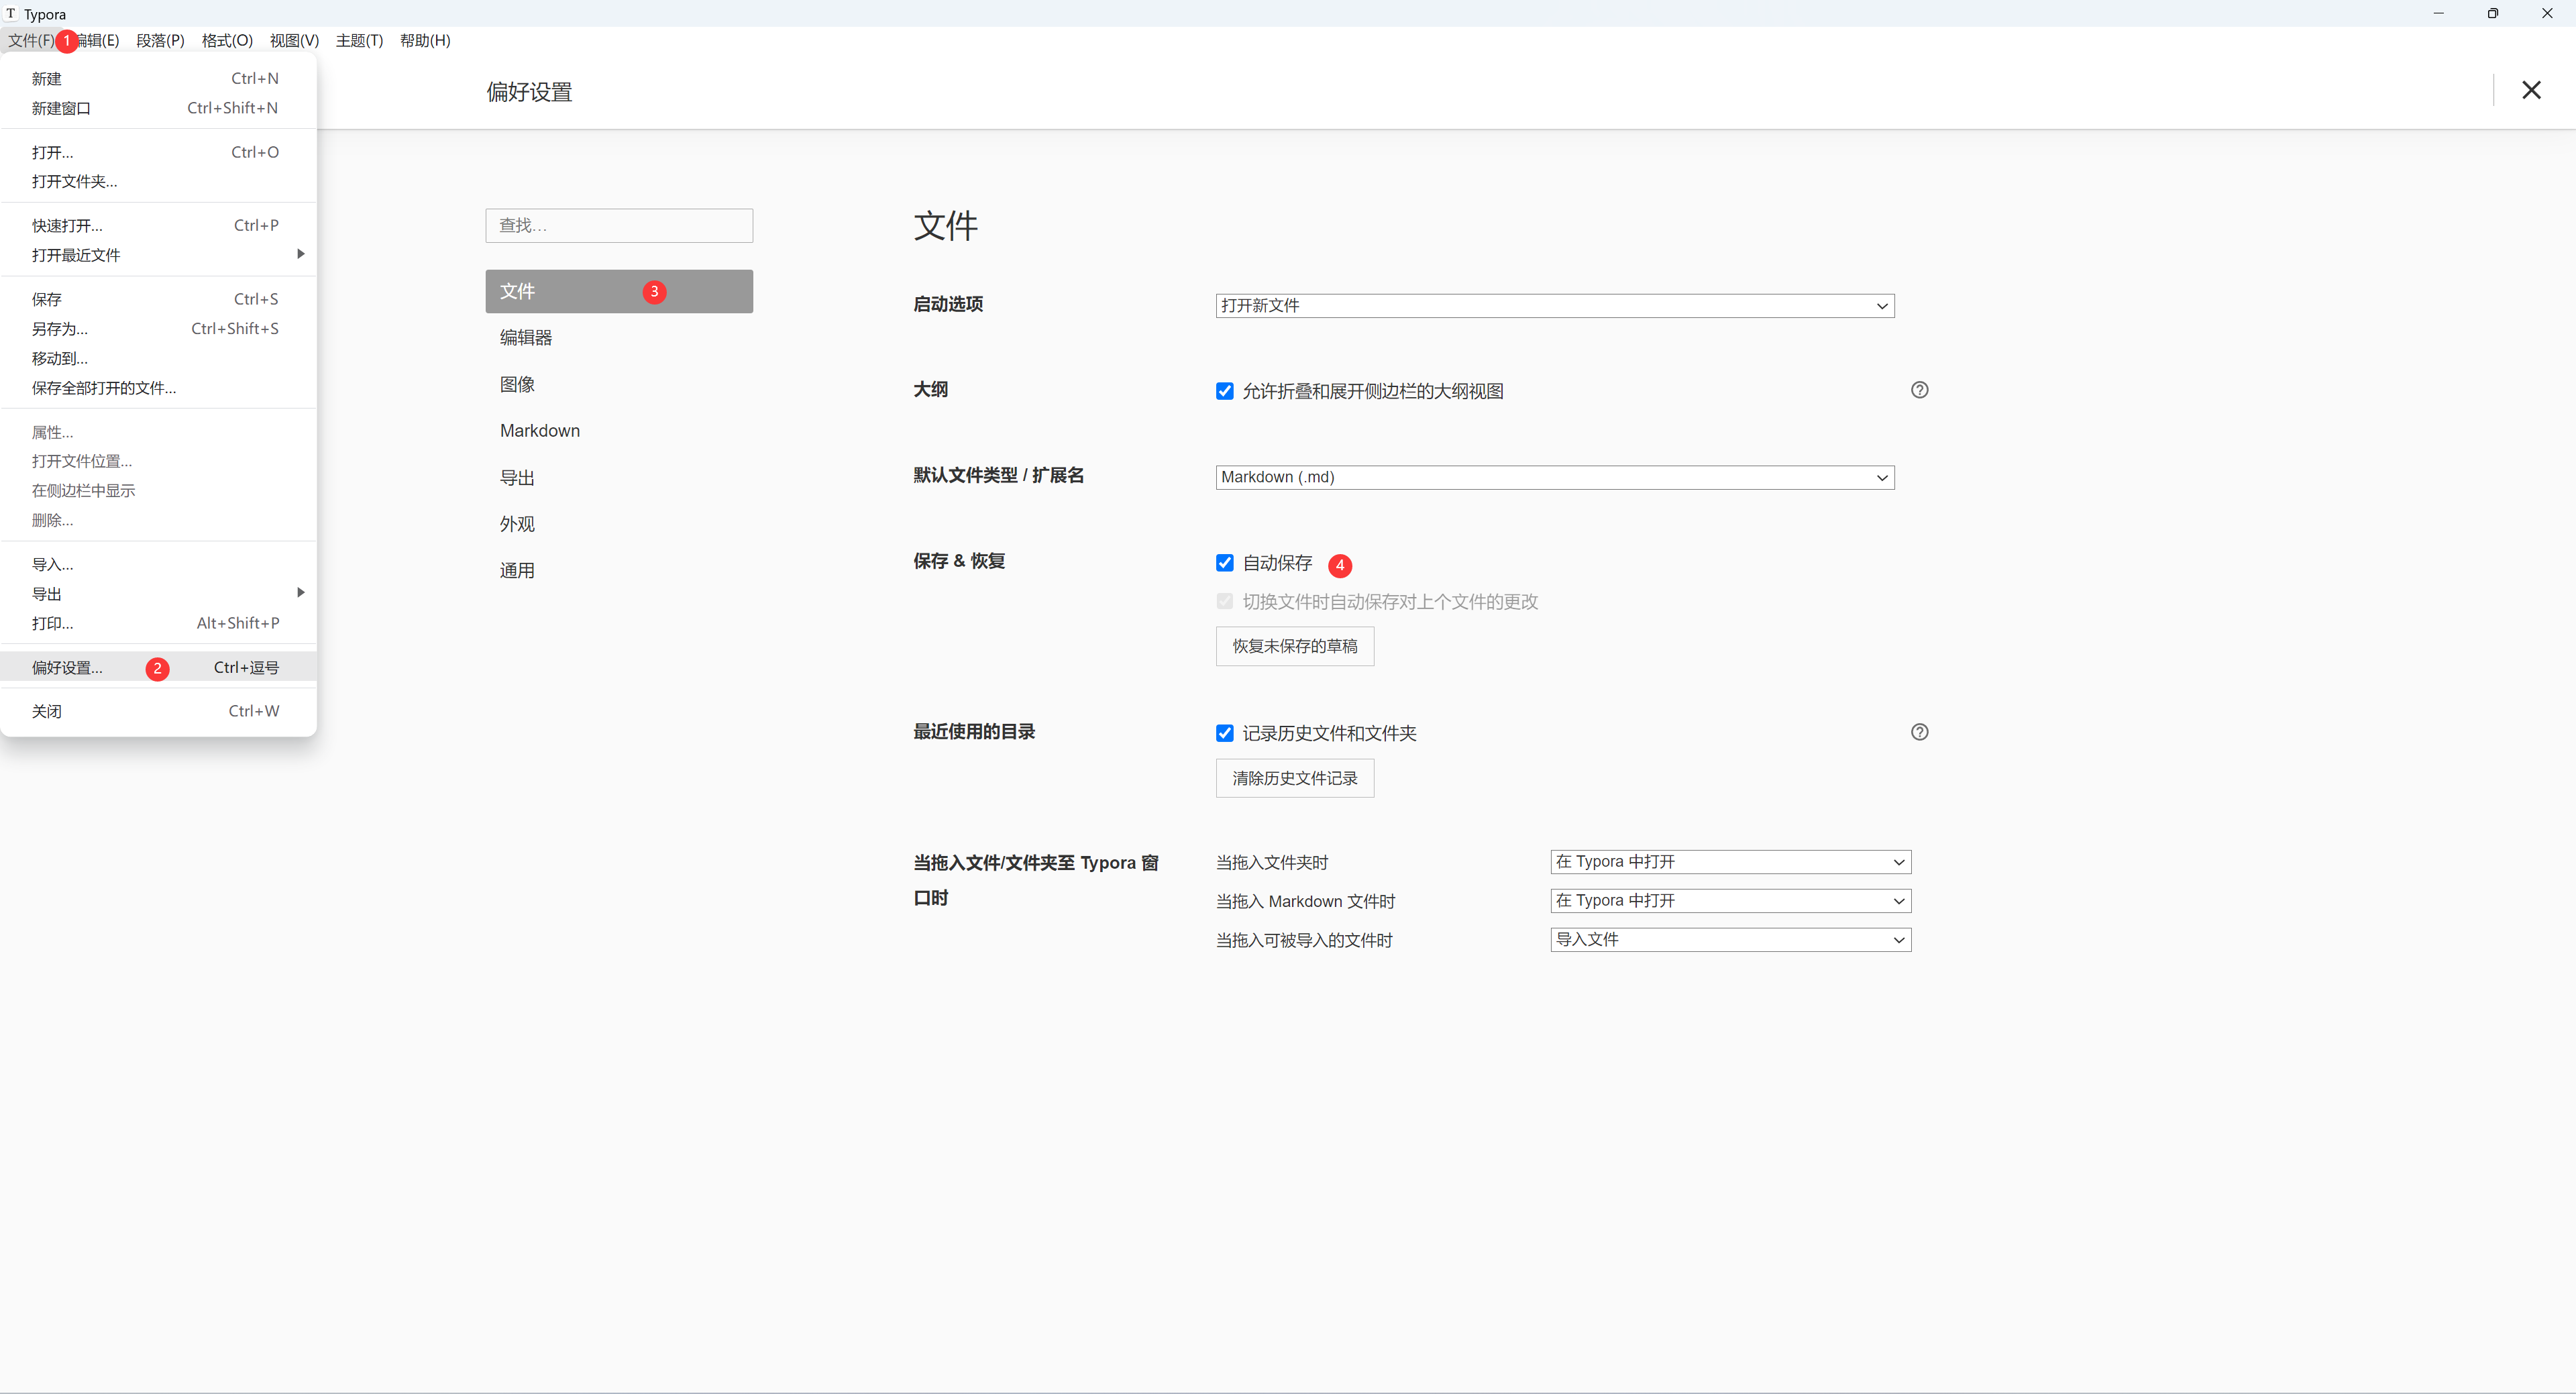The width and height of the screenshot is (2576, 1394).
Task: Close the preferences panel with X icon
Action: [2531, 90]
